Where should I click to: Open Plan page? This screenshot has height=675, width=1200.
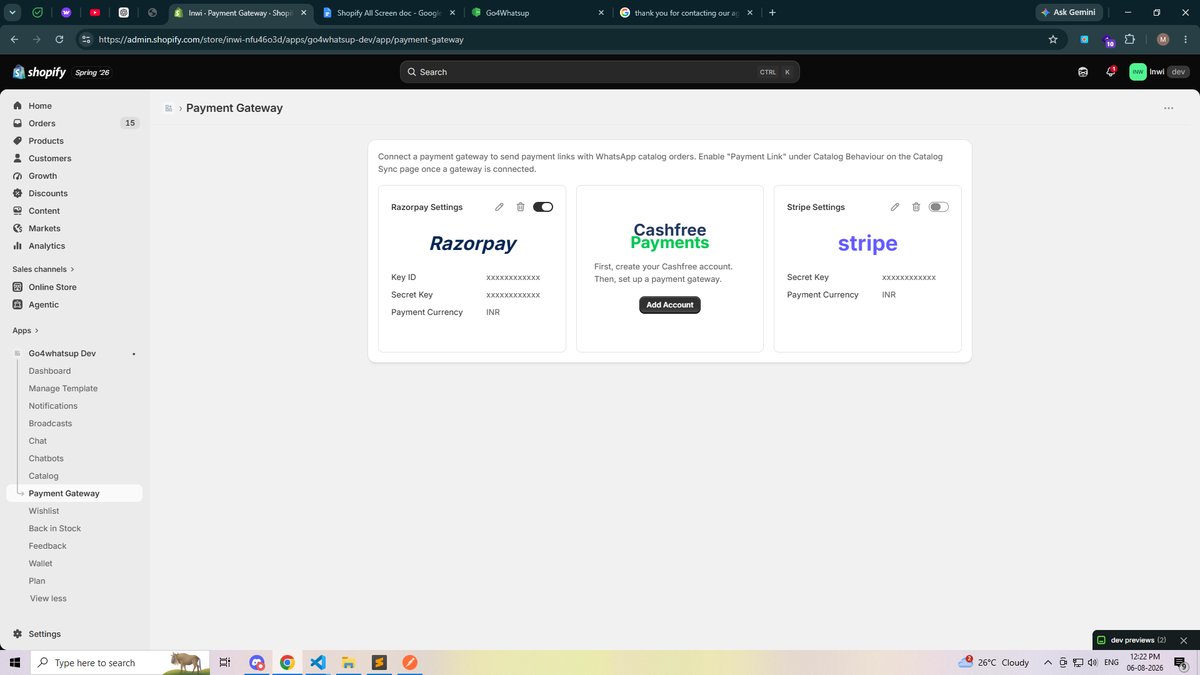pyautogui.click(x=37, y=581)
